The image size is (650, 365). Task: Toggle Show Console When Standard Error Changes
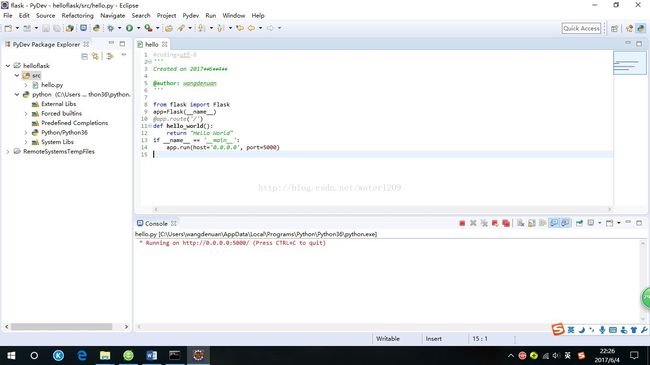tap(565, 223)
